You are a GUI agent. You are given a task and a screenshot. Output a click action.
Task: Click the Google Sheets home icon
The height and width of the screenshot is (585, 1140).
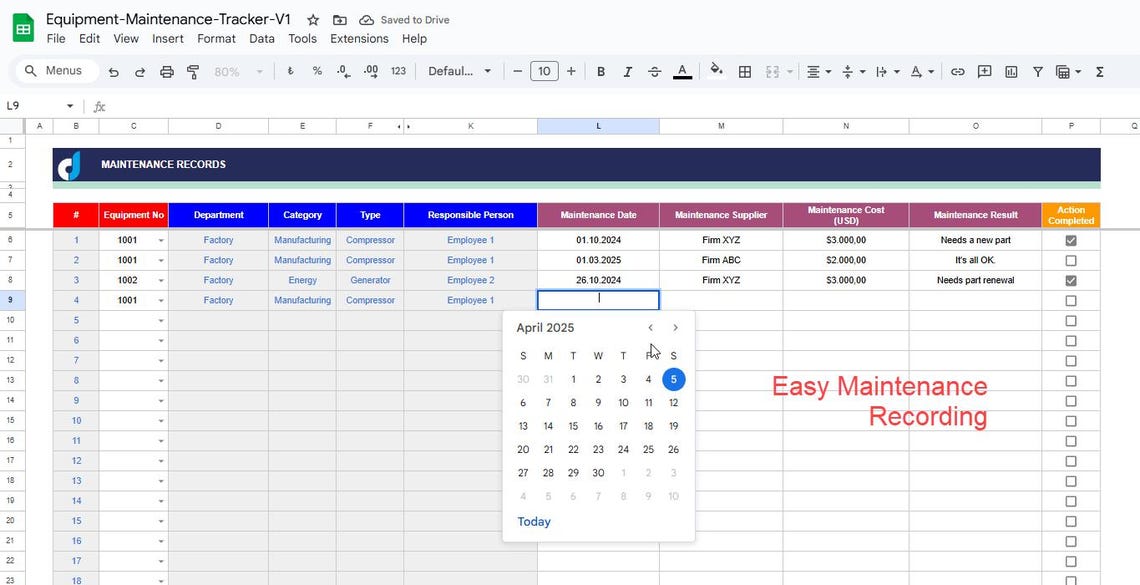click(23, 28)
